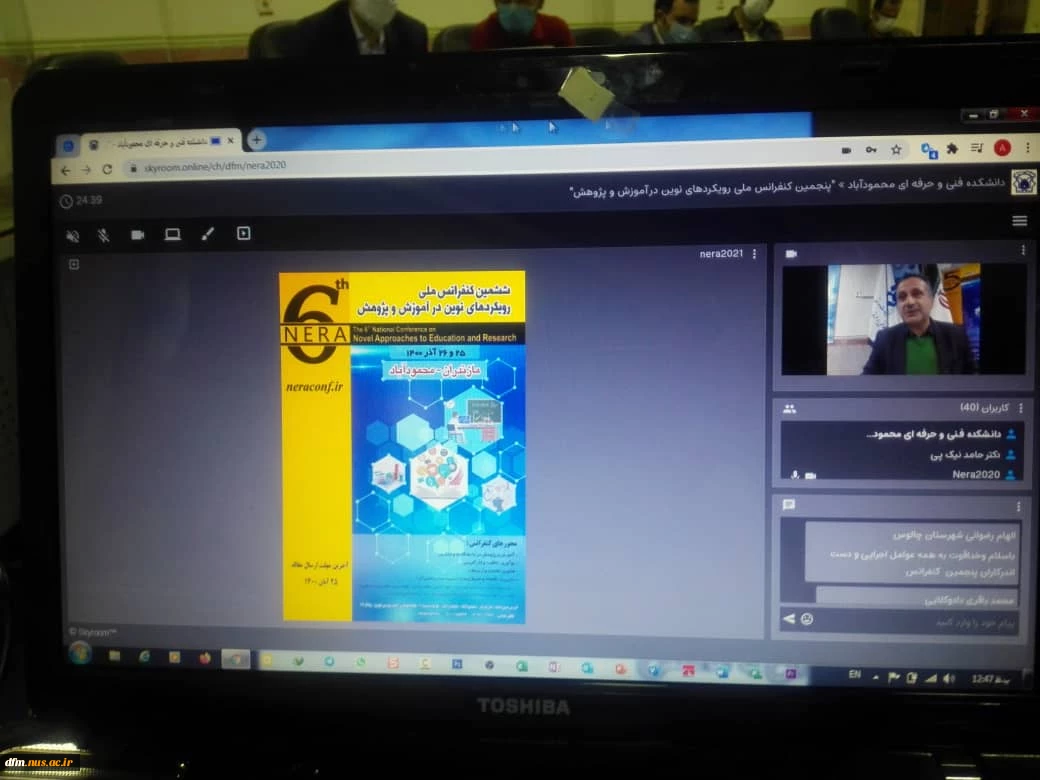Open Chrome extensions puzzle icon
1040x780 pixels.
952,149
